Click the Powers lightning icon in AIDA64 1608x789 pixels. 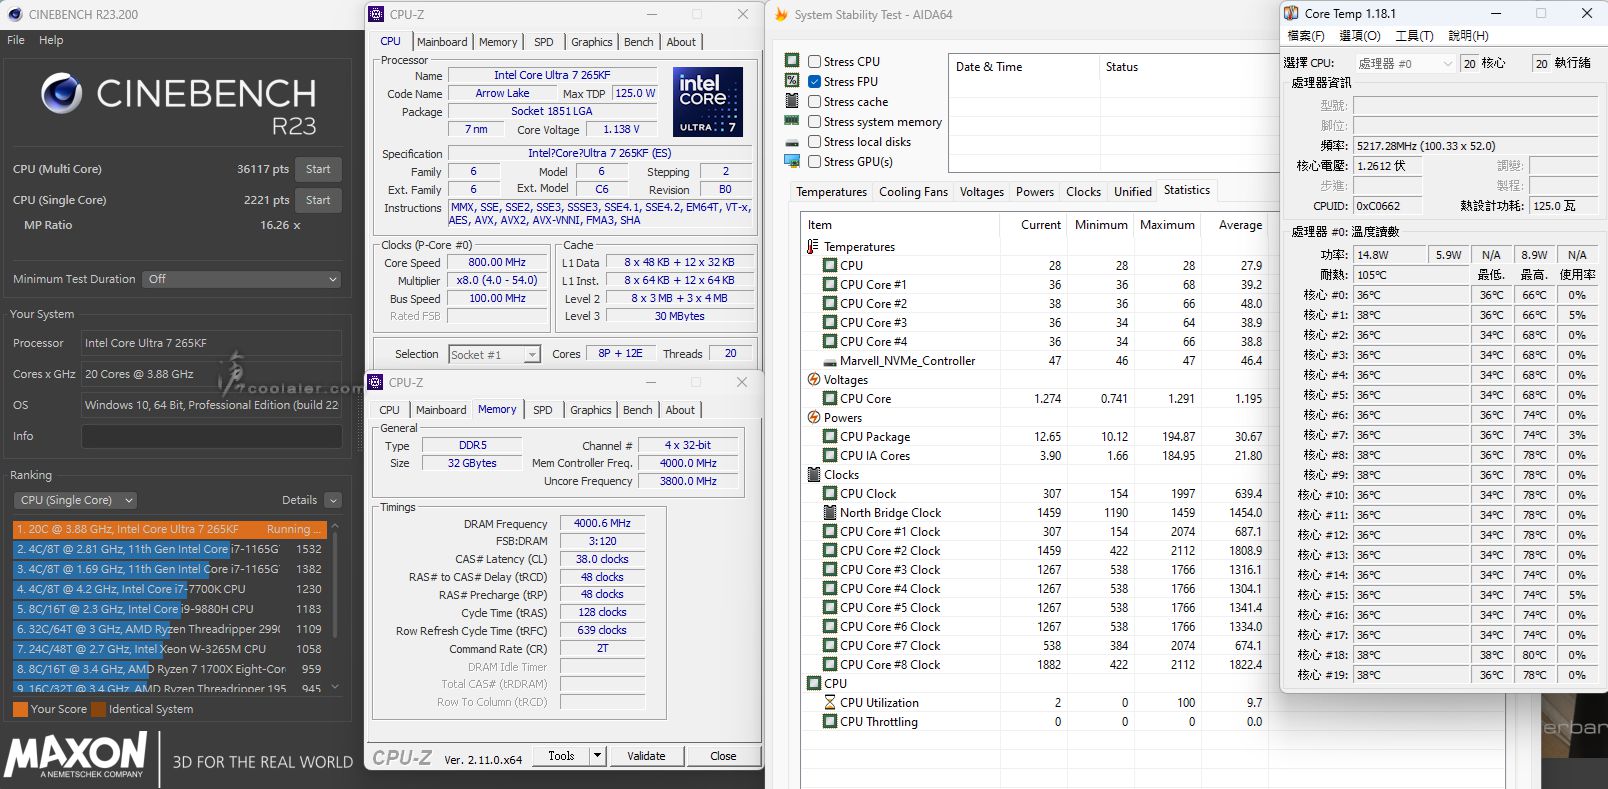pos(814,417)
